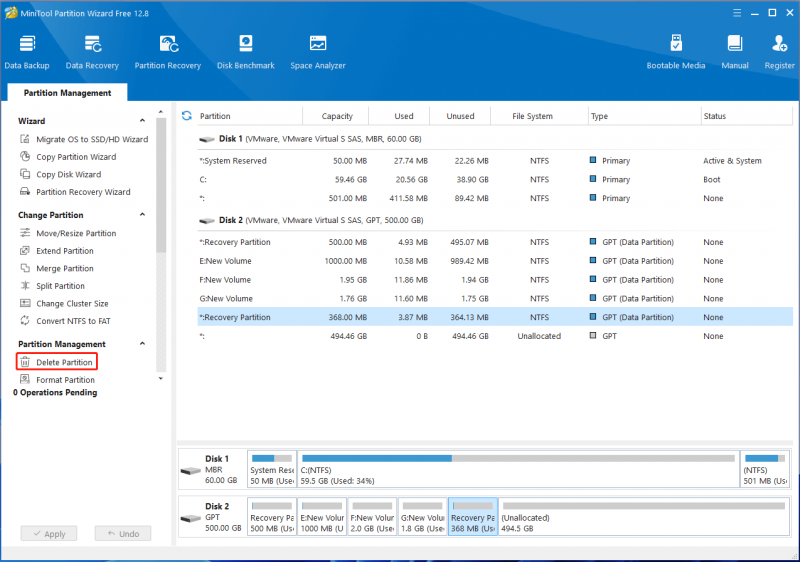Select Merge Partition
This screenshot has height=562, width=800.
click(x=57, y=268)
